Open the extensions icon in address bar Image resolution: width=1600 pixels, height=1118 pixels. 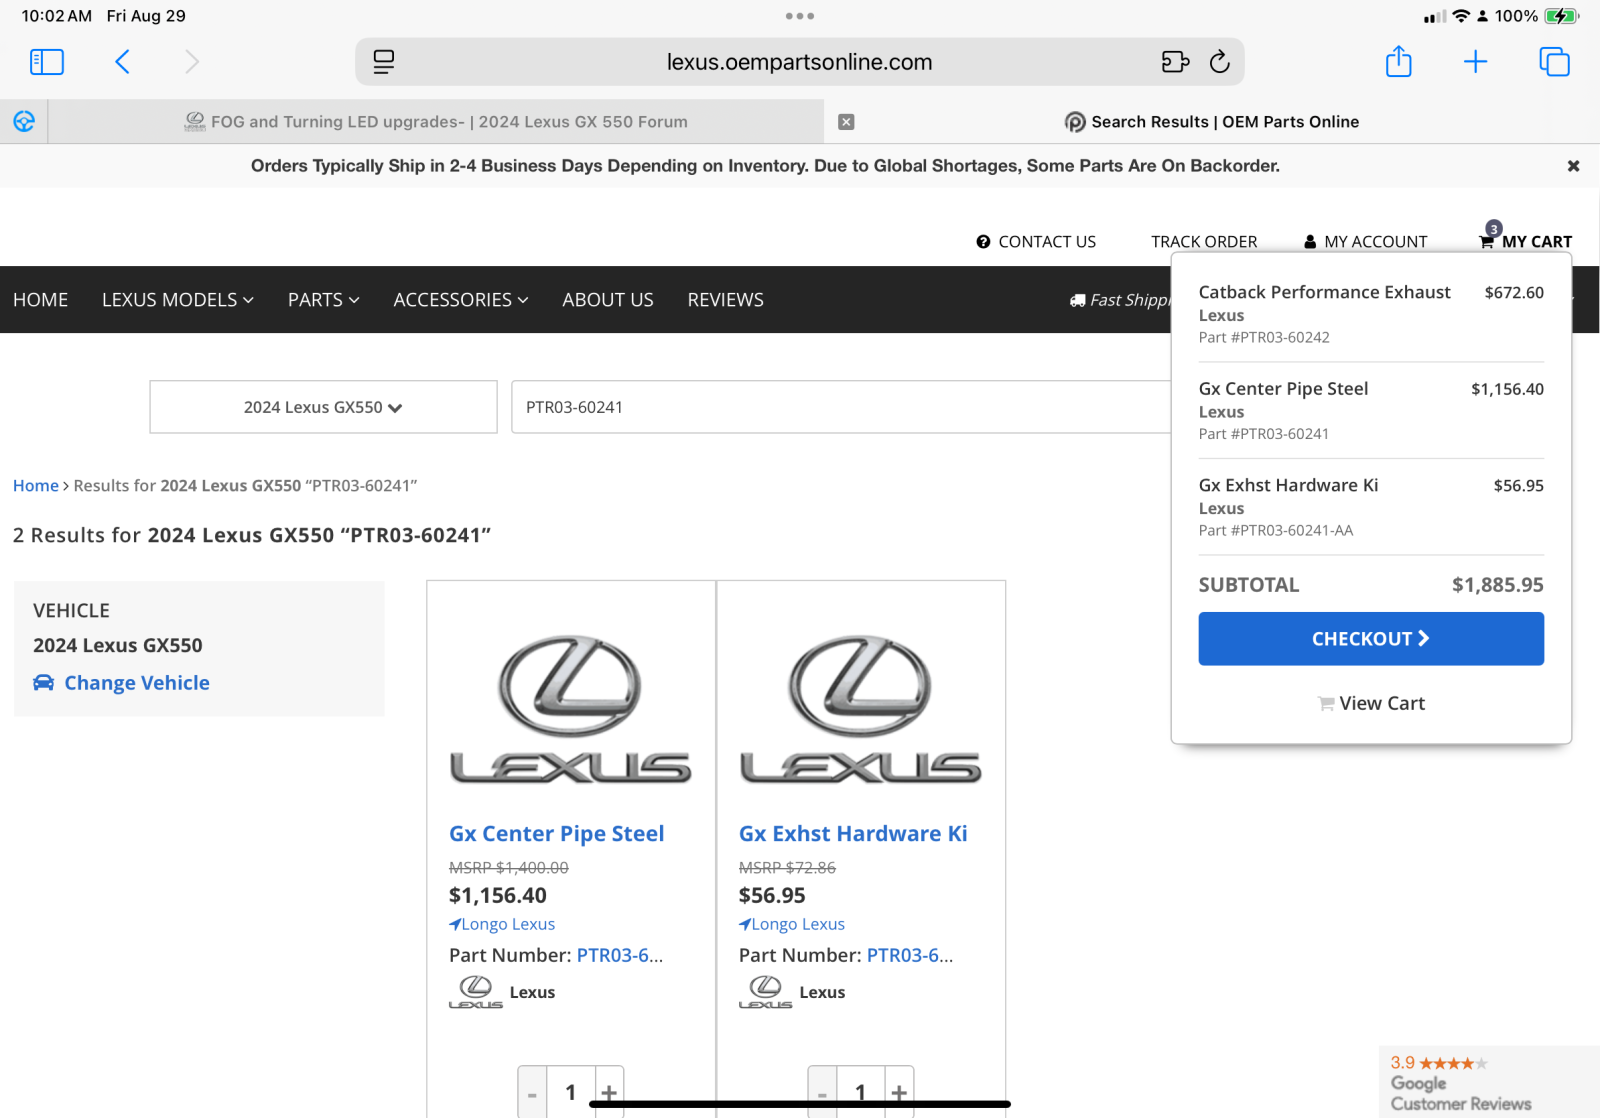[x=1175, y=62]
